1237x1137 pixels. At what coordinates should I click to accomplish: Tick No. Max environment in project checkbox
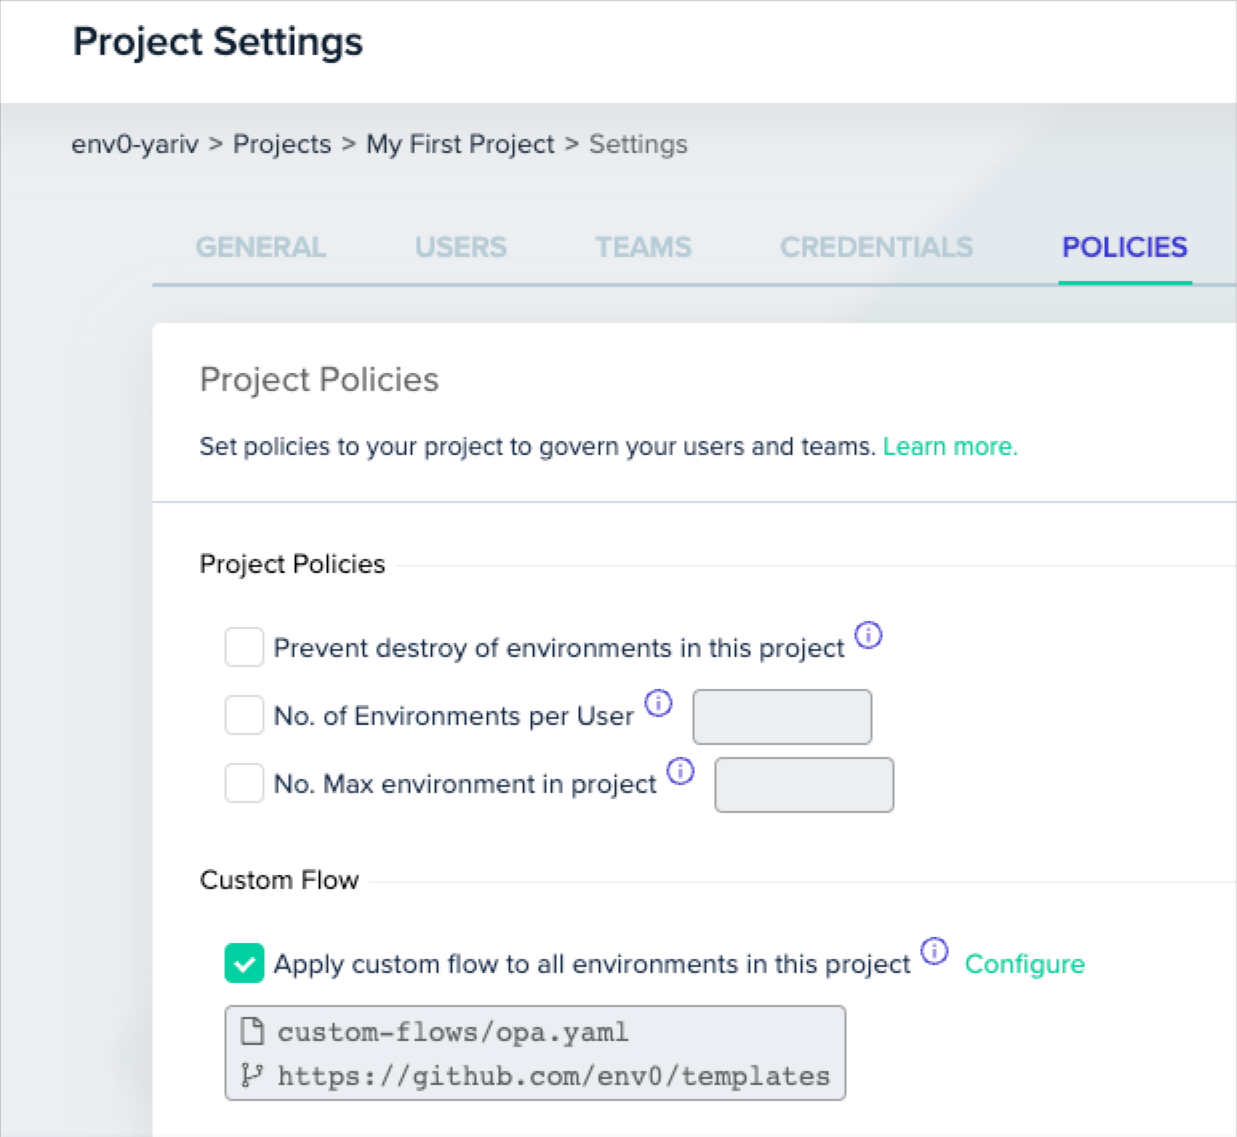(x=244, y=783)
